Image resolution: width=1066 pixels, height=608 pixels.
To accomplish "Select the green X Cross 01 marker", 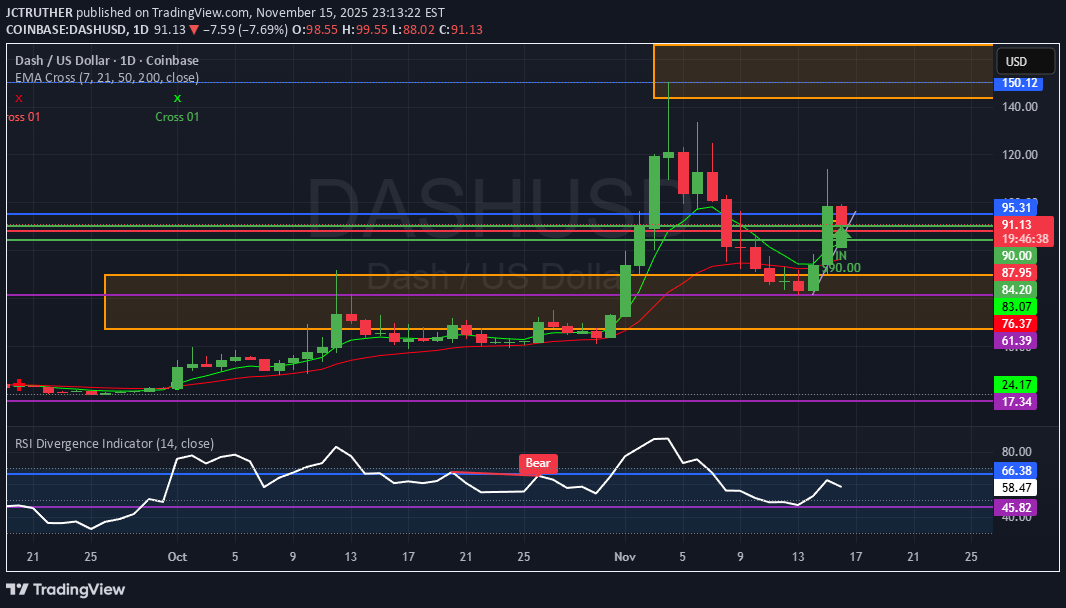I will [177, 98].
